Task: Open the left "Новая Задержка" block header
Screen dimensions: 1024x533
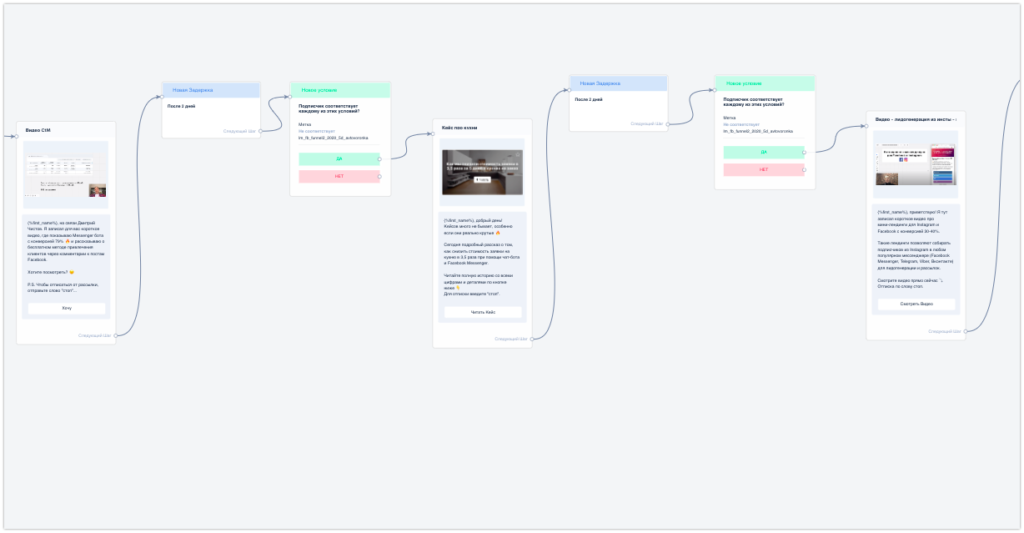Action: pos(211,90)
